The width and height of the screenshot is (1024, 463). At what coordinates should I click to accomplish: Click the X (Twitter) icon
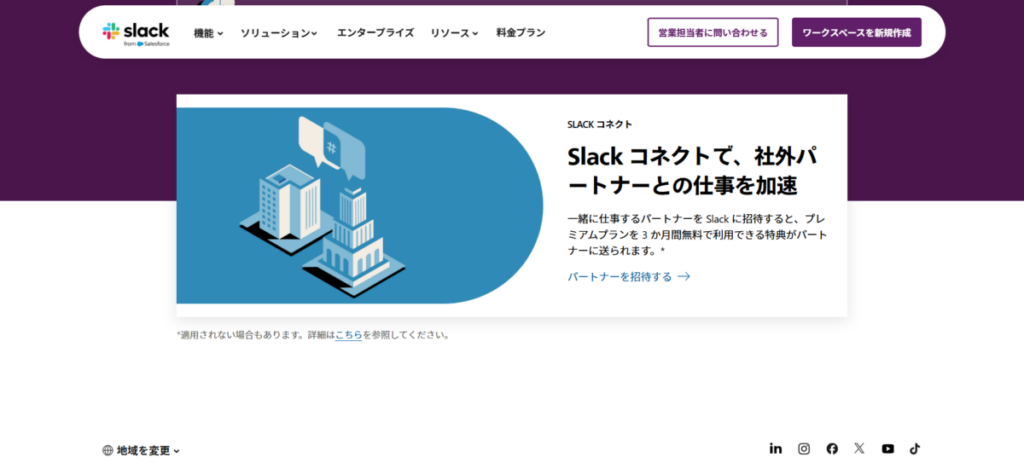point(859,449)
